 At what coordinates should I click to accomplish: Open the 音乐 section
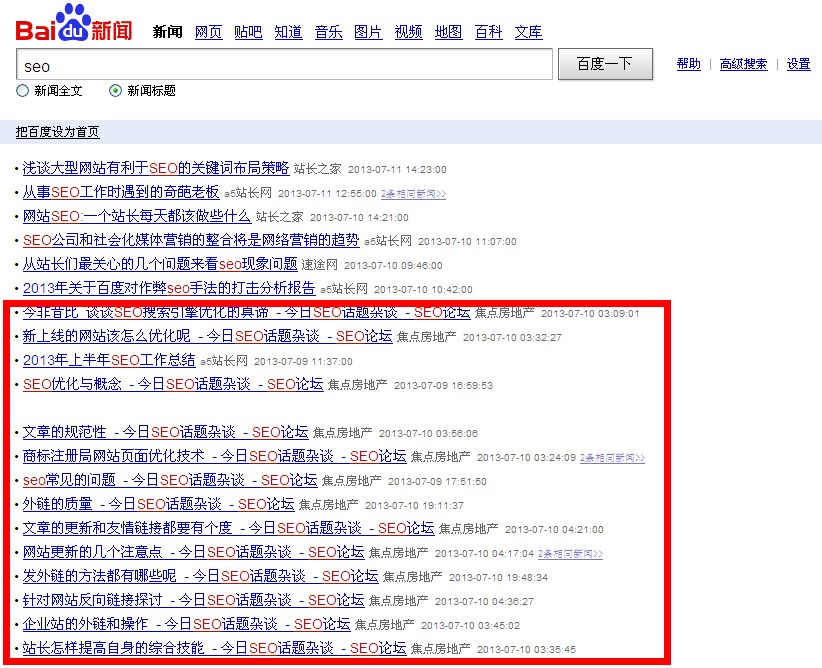point(328,32)
